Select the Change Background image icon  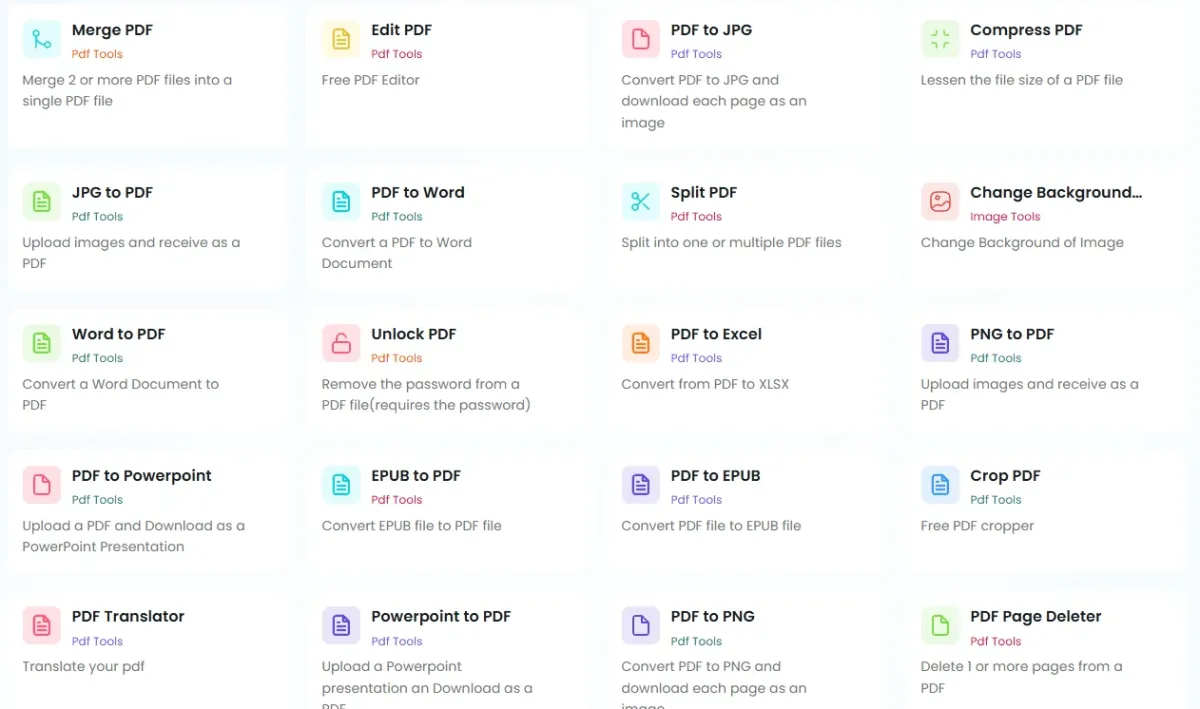[x=940, y=202]
